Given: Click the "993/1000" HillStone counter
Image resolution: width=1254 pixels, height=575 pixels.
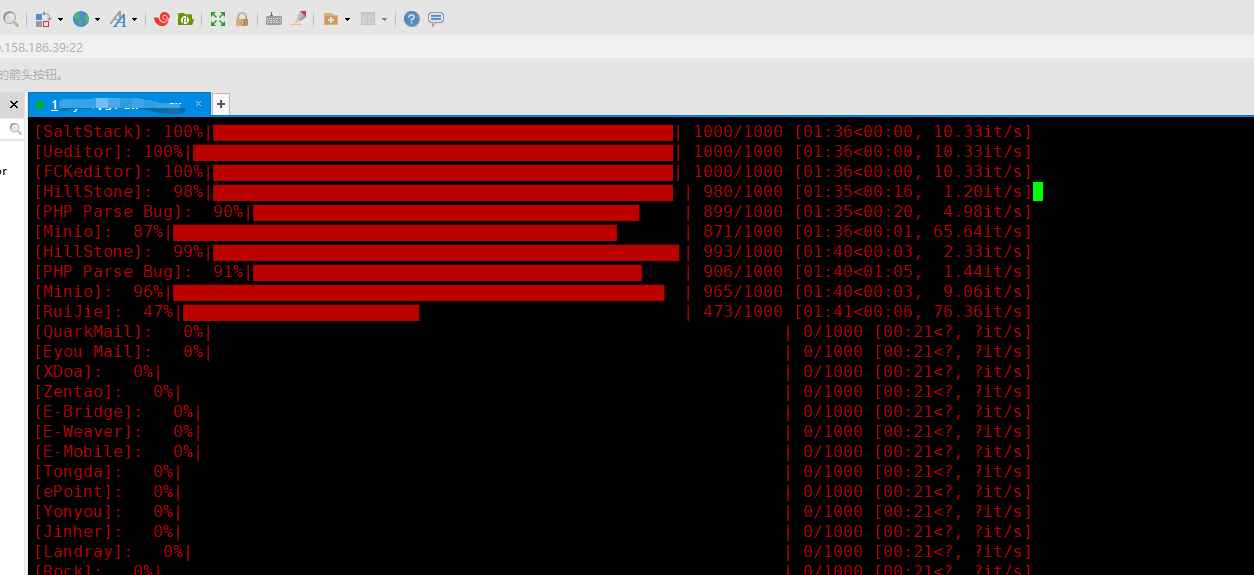Looking at the screenshot, I should pyautogui.click(x=744, y=252).
